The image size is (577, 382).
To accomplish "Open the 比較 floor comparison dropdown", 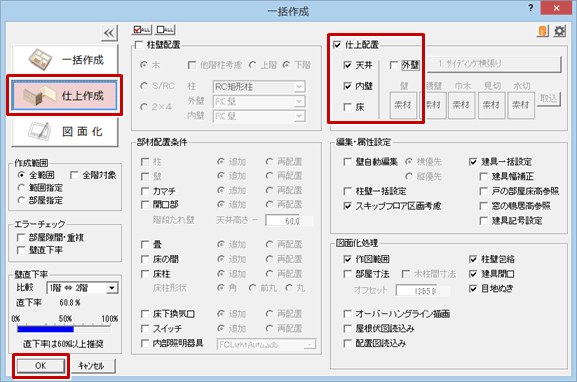I will 82,288.
